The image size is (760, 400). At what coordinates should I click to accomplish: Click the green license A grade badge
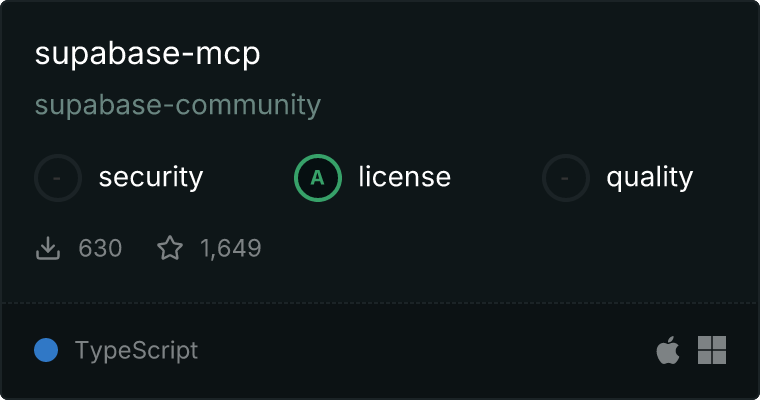[x=317, y=178]
